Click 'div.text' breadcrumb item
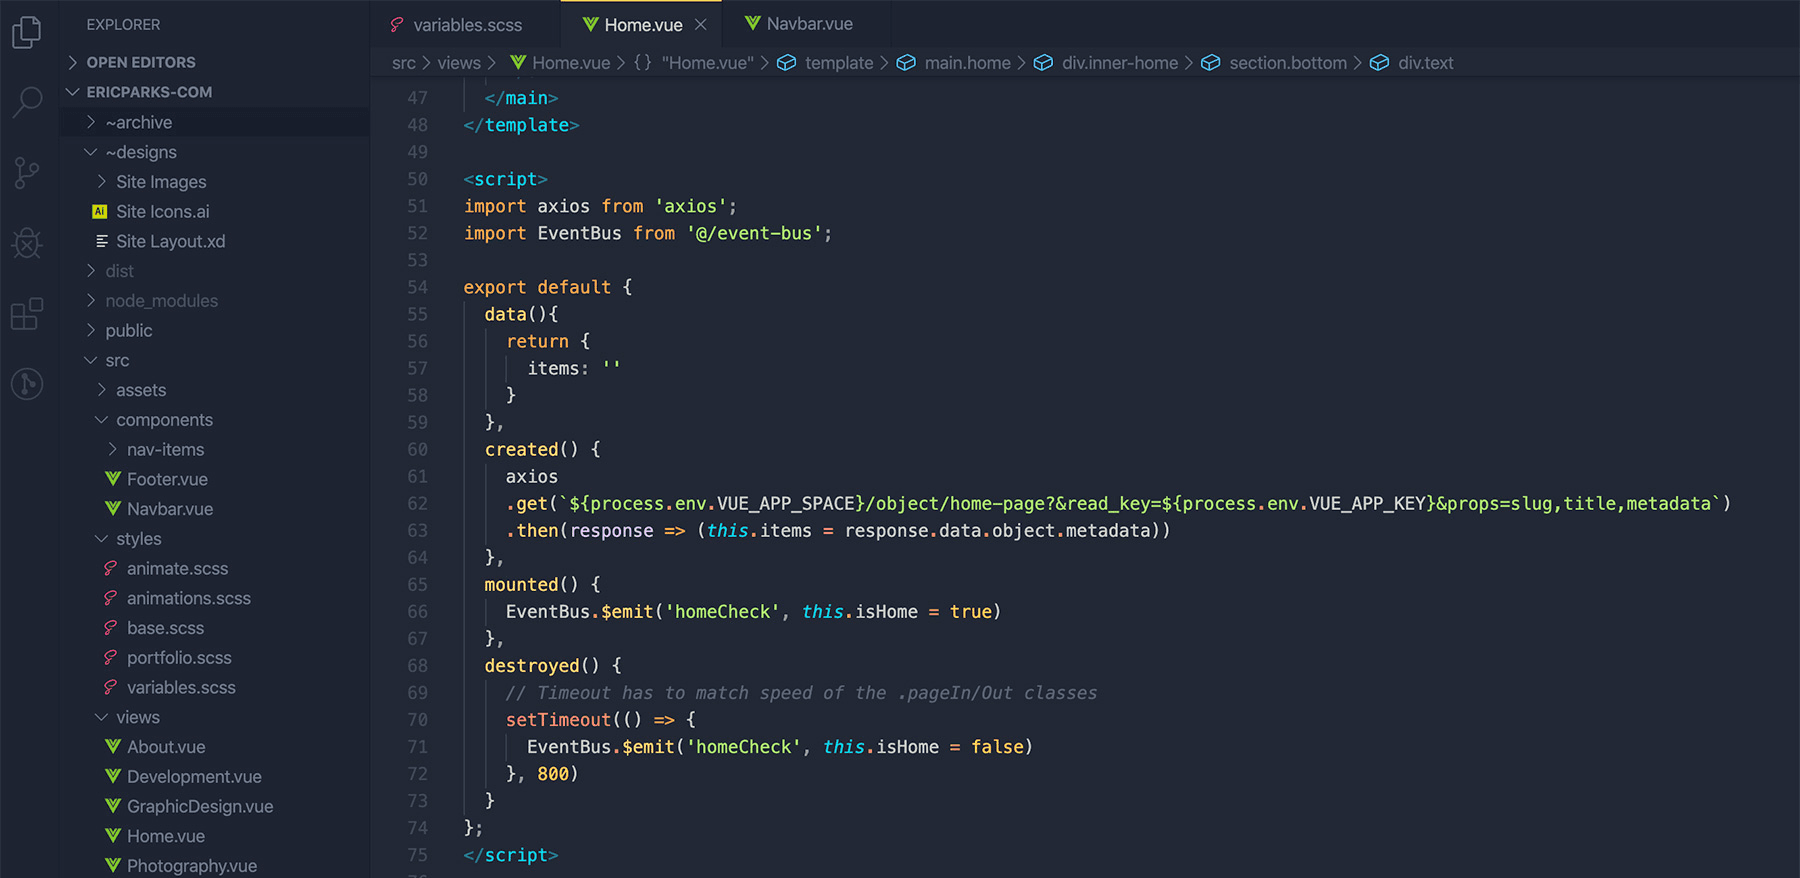 click(1425, 63)
